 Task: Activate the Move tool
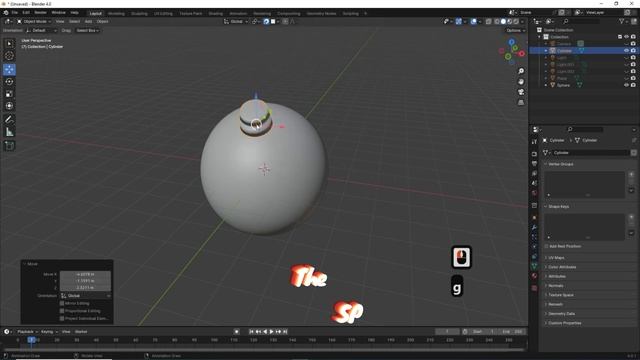point(9,69)
